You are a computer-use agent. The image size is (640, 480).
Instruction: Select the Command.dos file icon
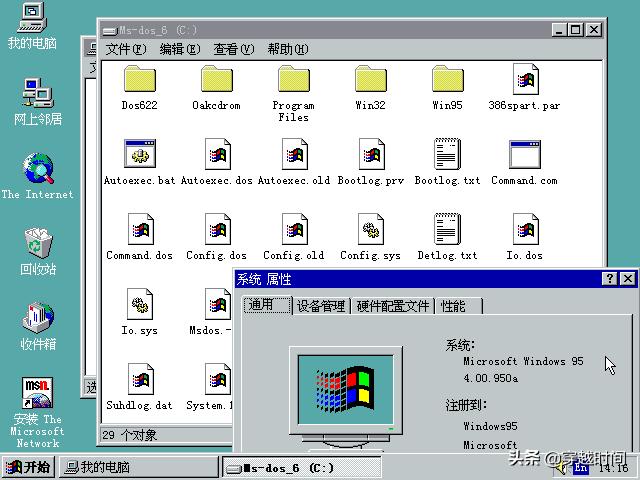click(141, 229)
